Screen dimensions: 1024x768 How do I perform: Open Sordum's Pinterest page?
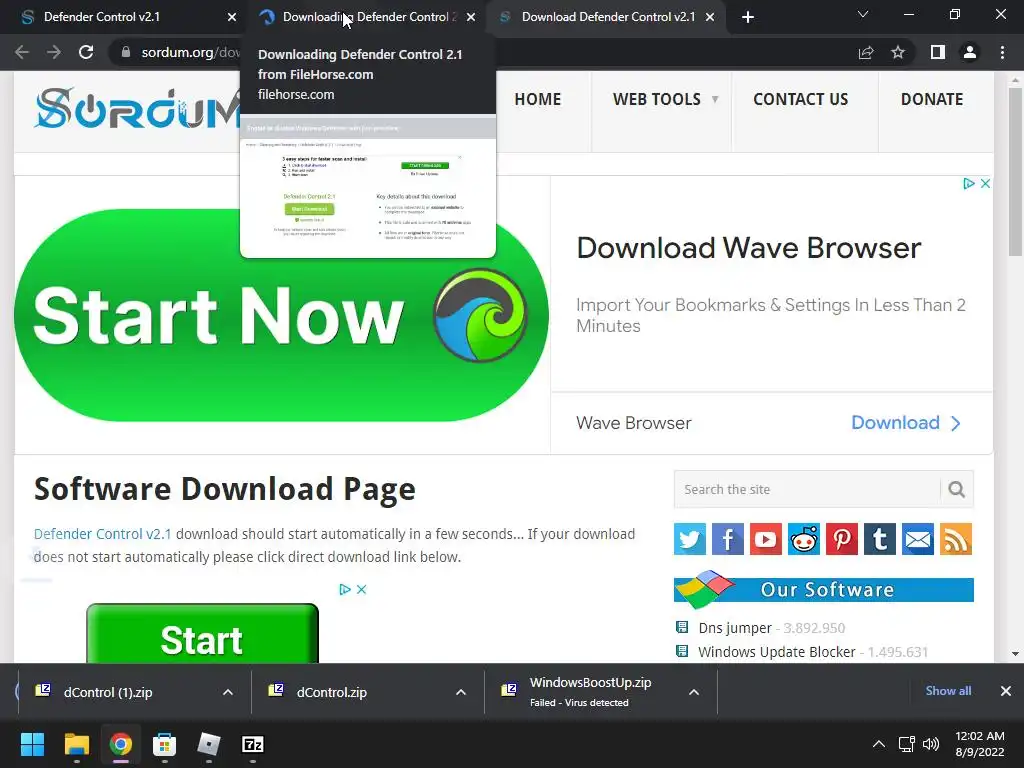[842, 539]
